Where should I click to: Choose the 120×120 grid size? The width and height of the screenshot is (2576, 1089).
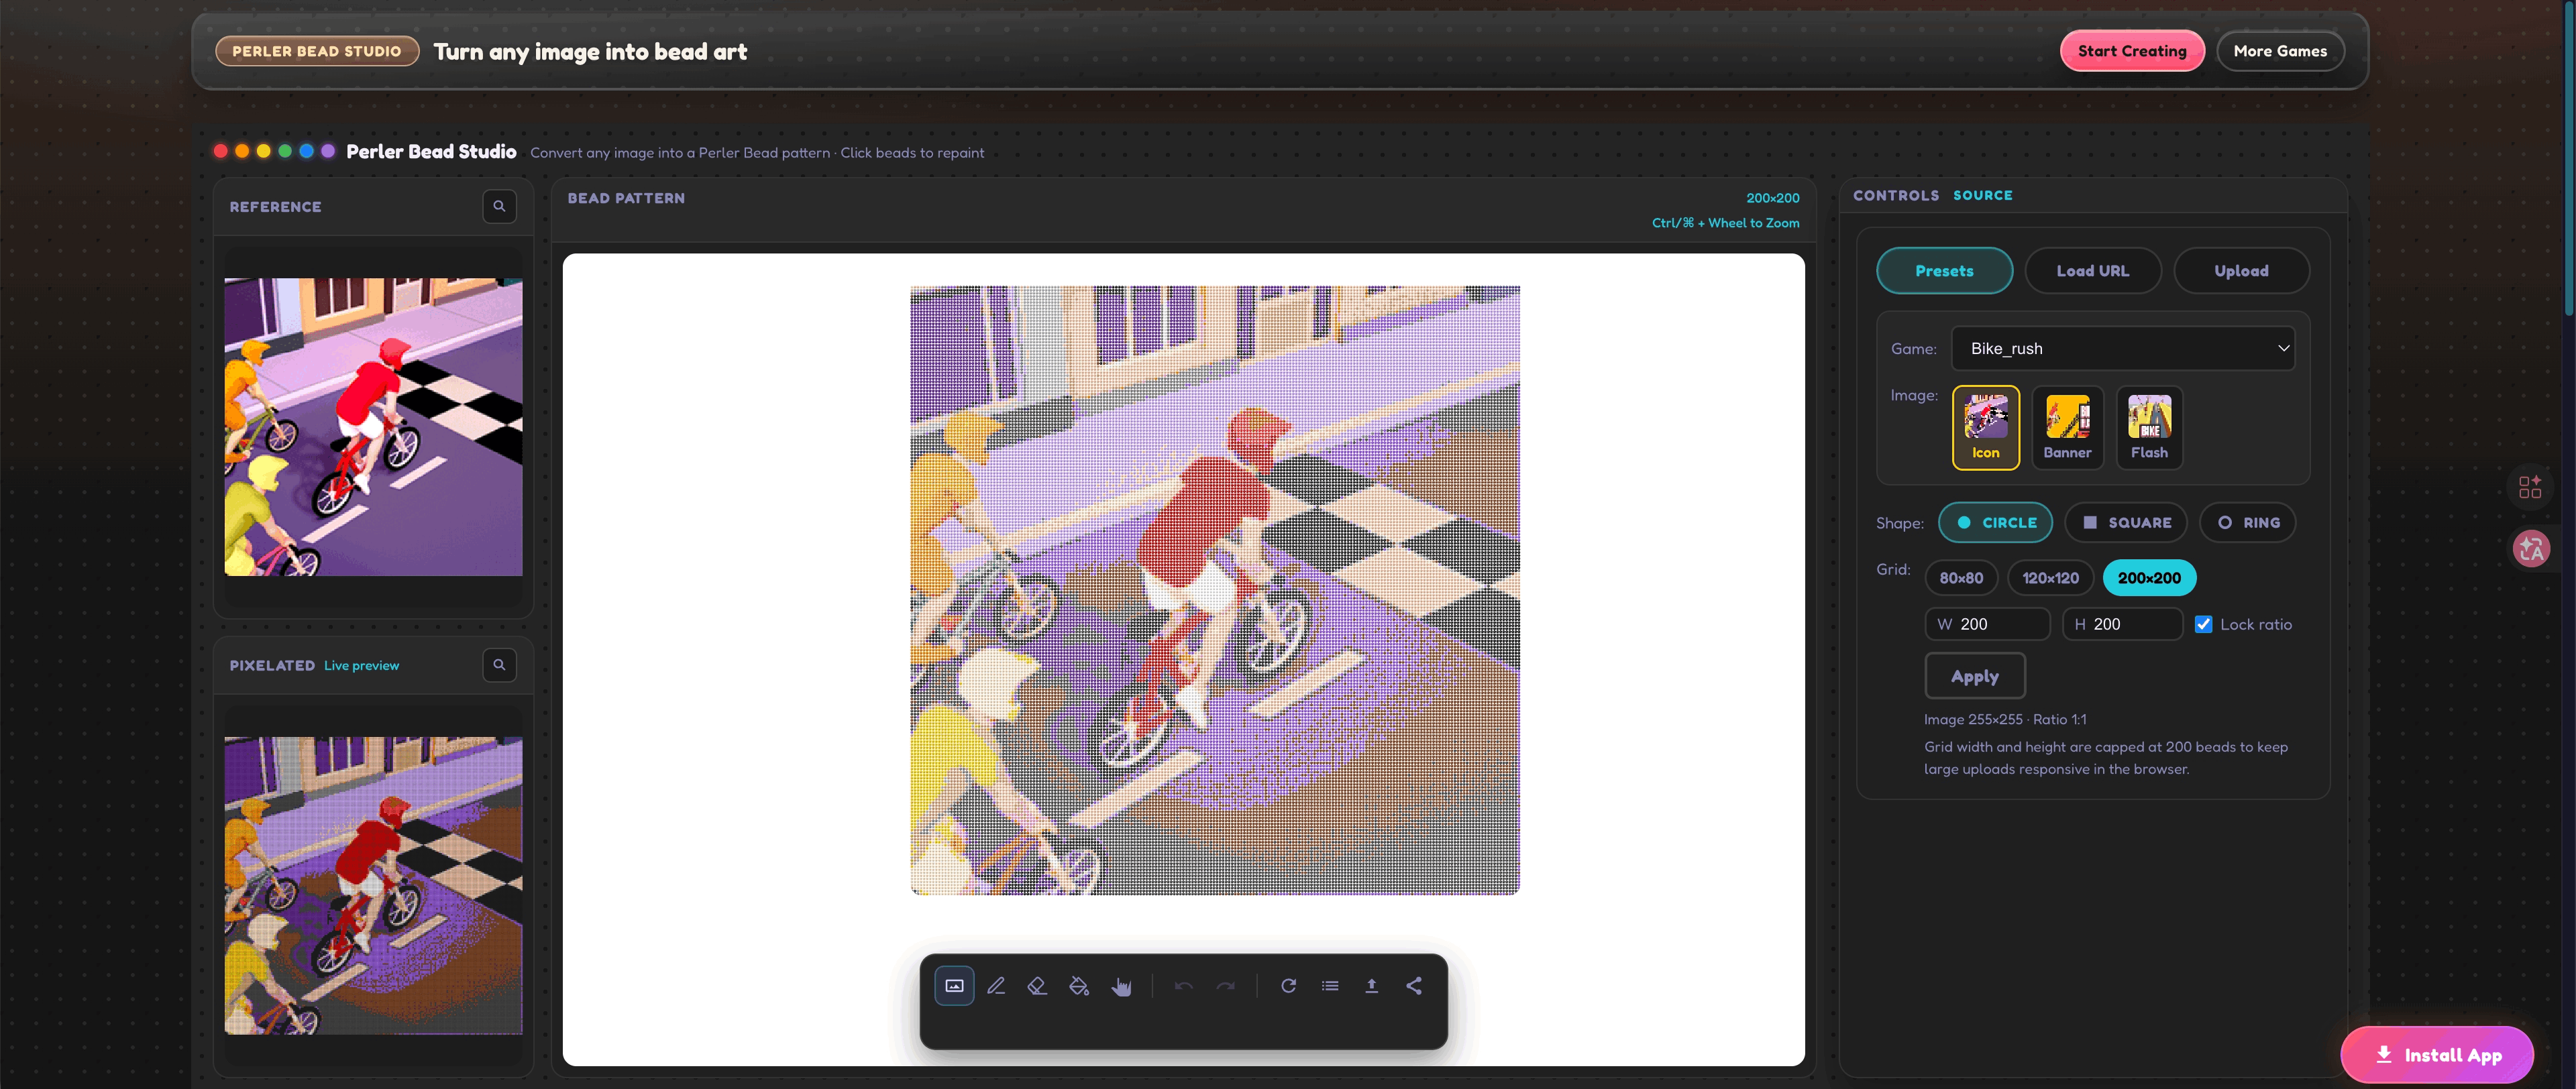point(2050,577)
